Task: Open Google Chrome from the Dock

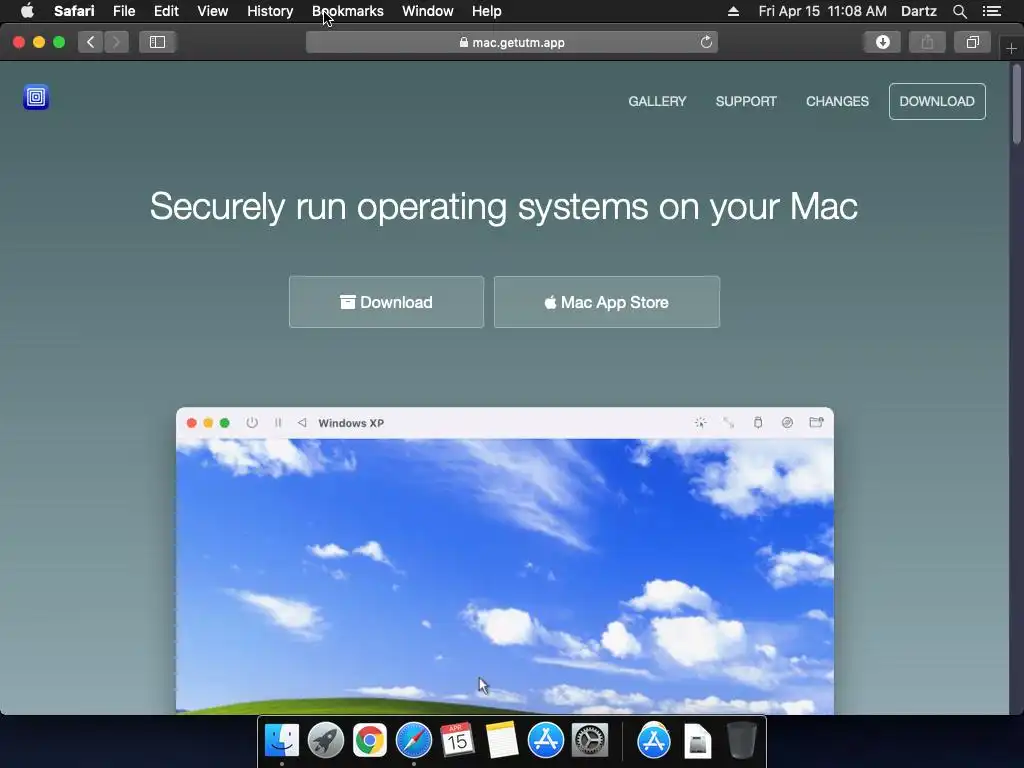Action: click(370, 740)
